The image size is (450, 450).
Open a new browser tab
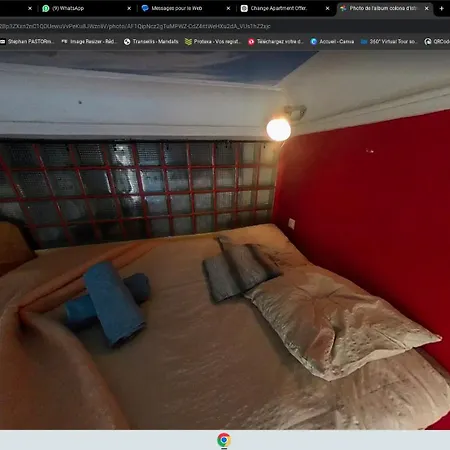coord(442,8)
